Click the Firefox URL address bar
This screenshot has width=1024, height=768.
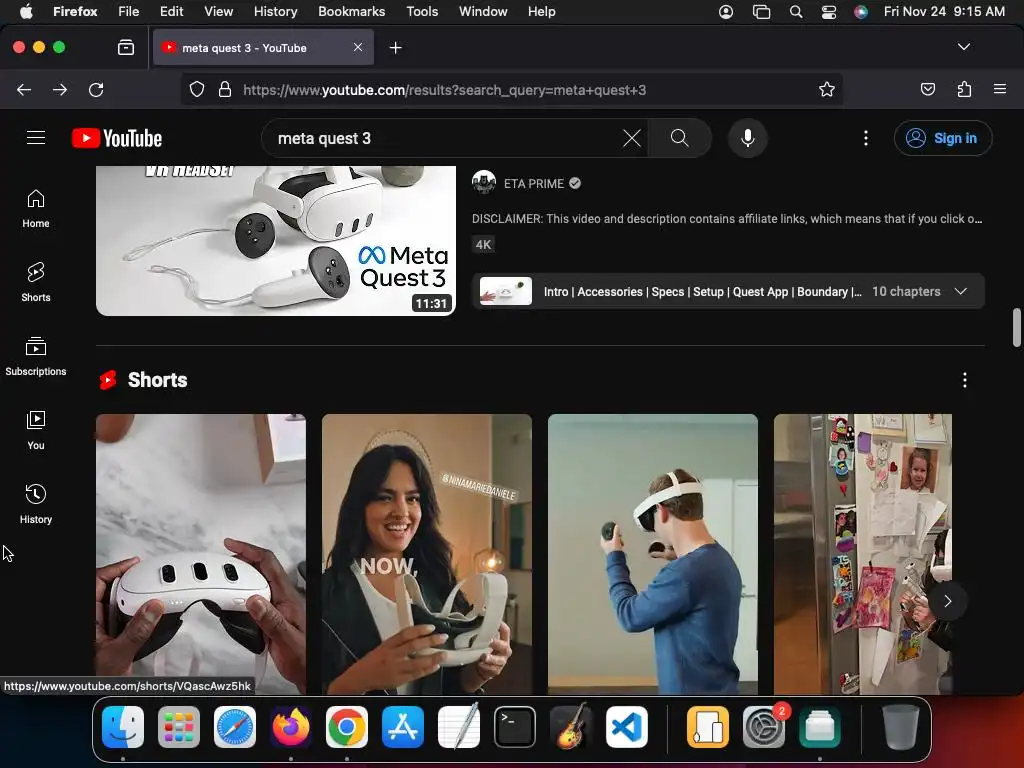509,89
